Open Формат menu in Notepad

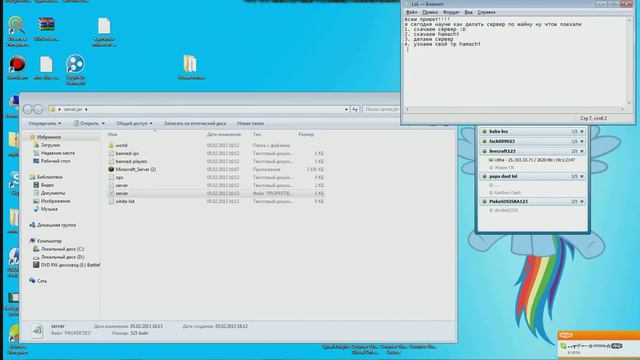click(x=451, y=12)
